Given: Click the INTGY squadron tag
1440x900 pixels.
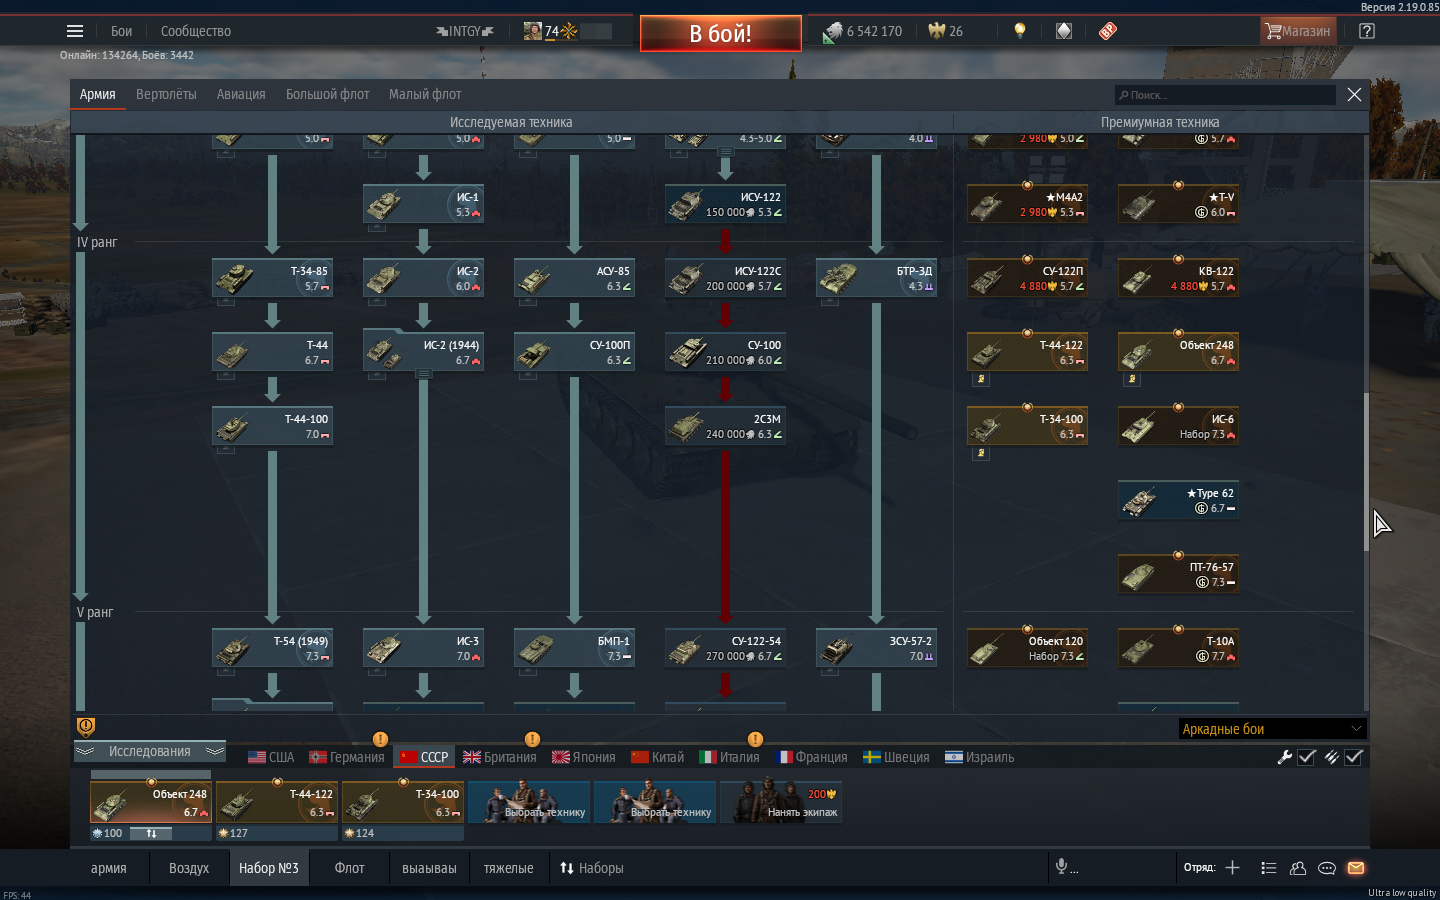Looking at the screenshot, I should (x=465, y=31).
